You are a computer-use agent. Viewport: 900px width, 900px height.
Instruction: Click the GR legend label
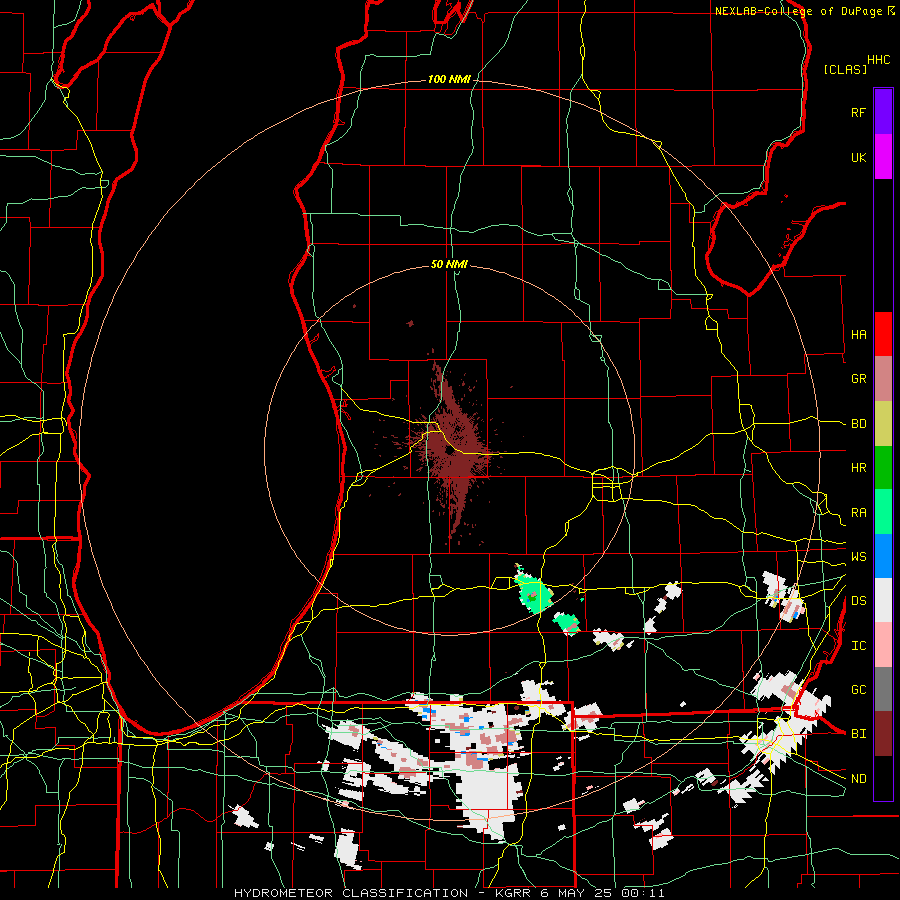pyautogui.click(x=858, y=379)
